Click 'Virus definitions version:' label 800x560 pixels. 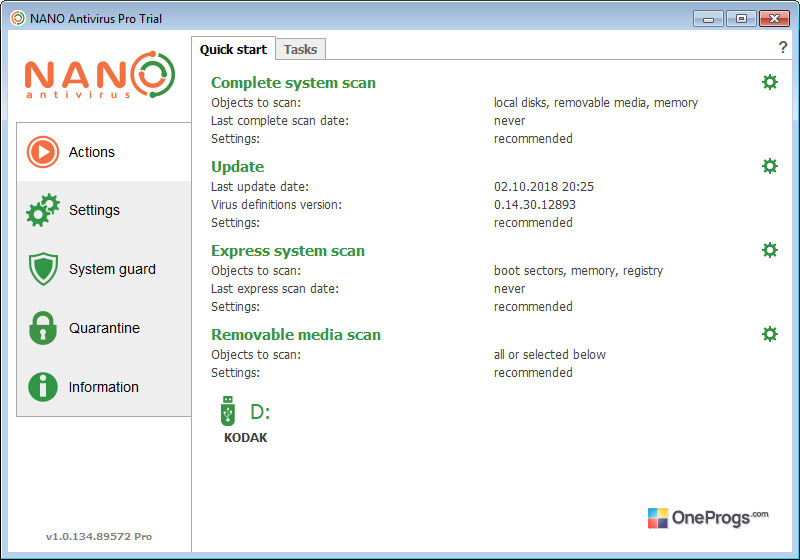coord(277,205)
